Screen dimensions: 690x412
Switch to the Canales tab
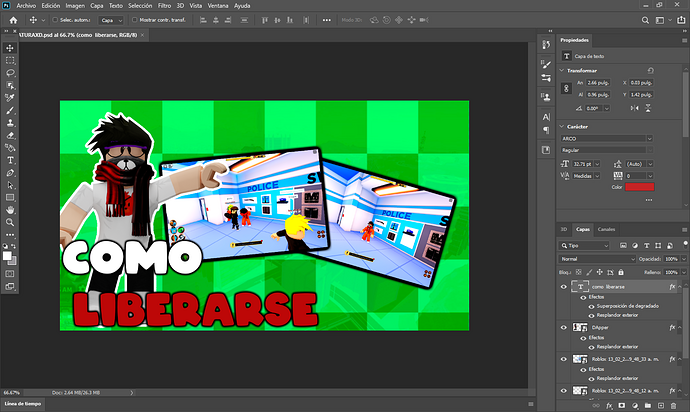click(x=606, y=229)
